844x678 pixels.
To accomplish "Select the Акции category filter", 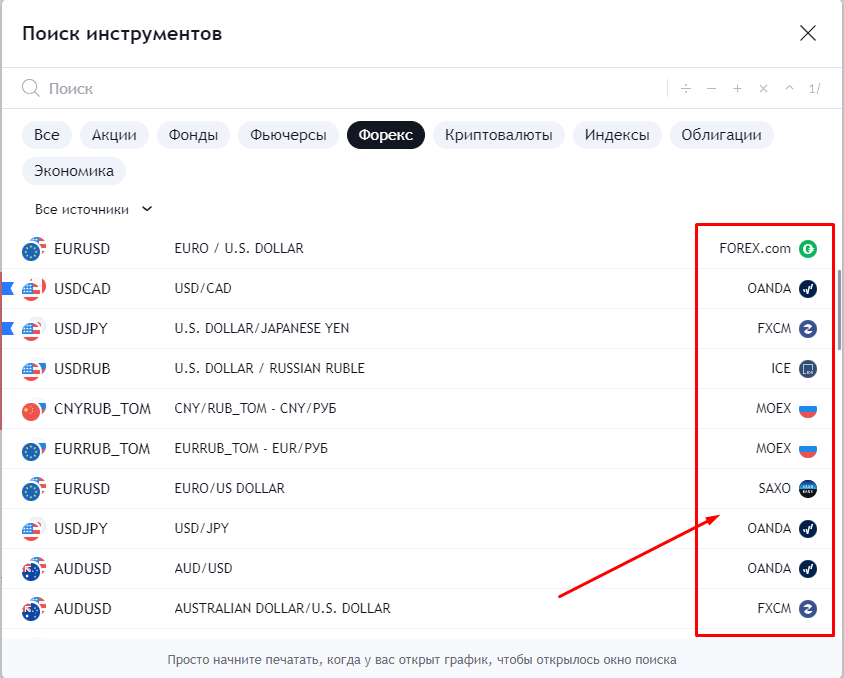I will point(114,135).
